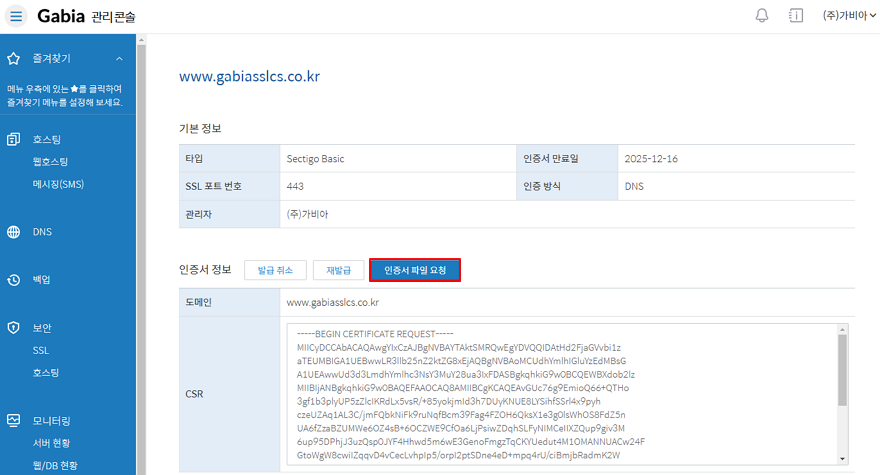
Task: Click the monitoring chart icon
Action: 13,420
